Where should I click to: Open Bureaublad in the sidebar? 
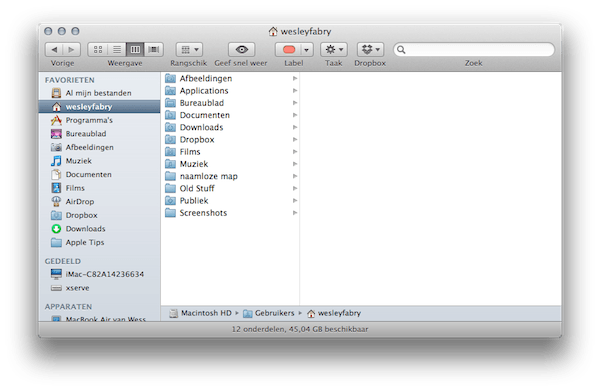point(99,134)
